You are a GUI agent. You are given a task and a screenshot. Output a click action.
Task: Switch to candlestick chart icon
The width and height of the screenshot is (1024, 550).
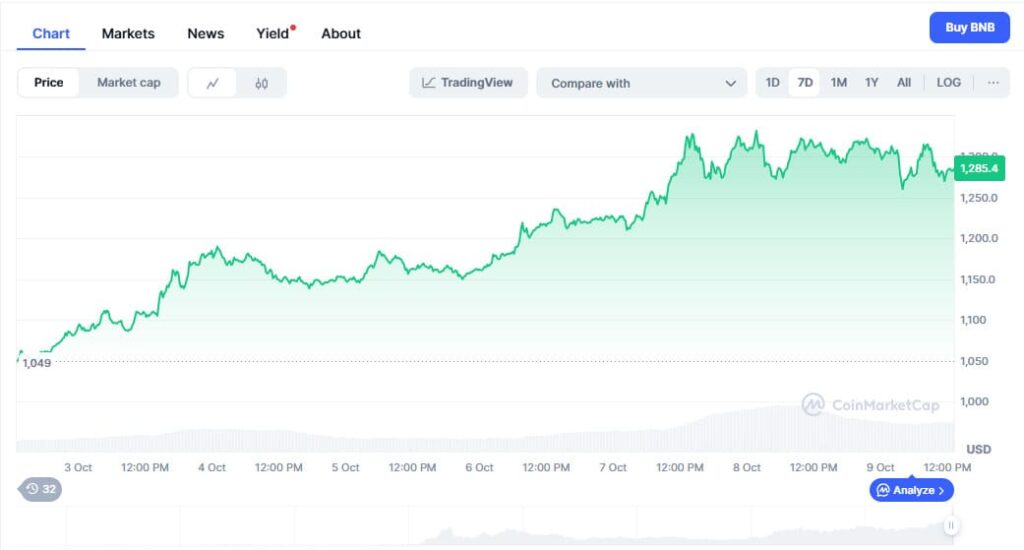261,83
